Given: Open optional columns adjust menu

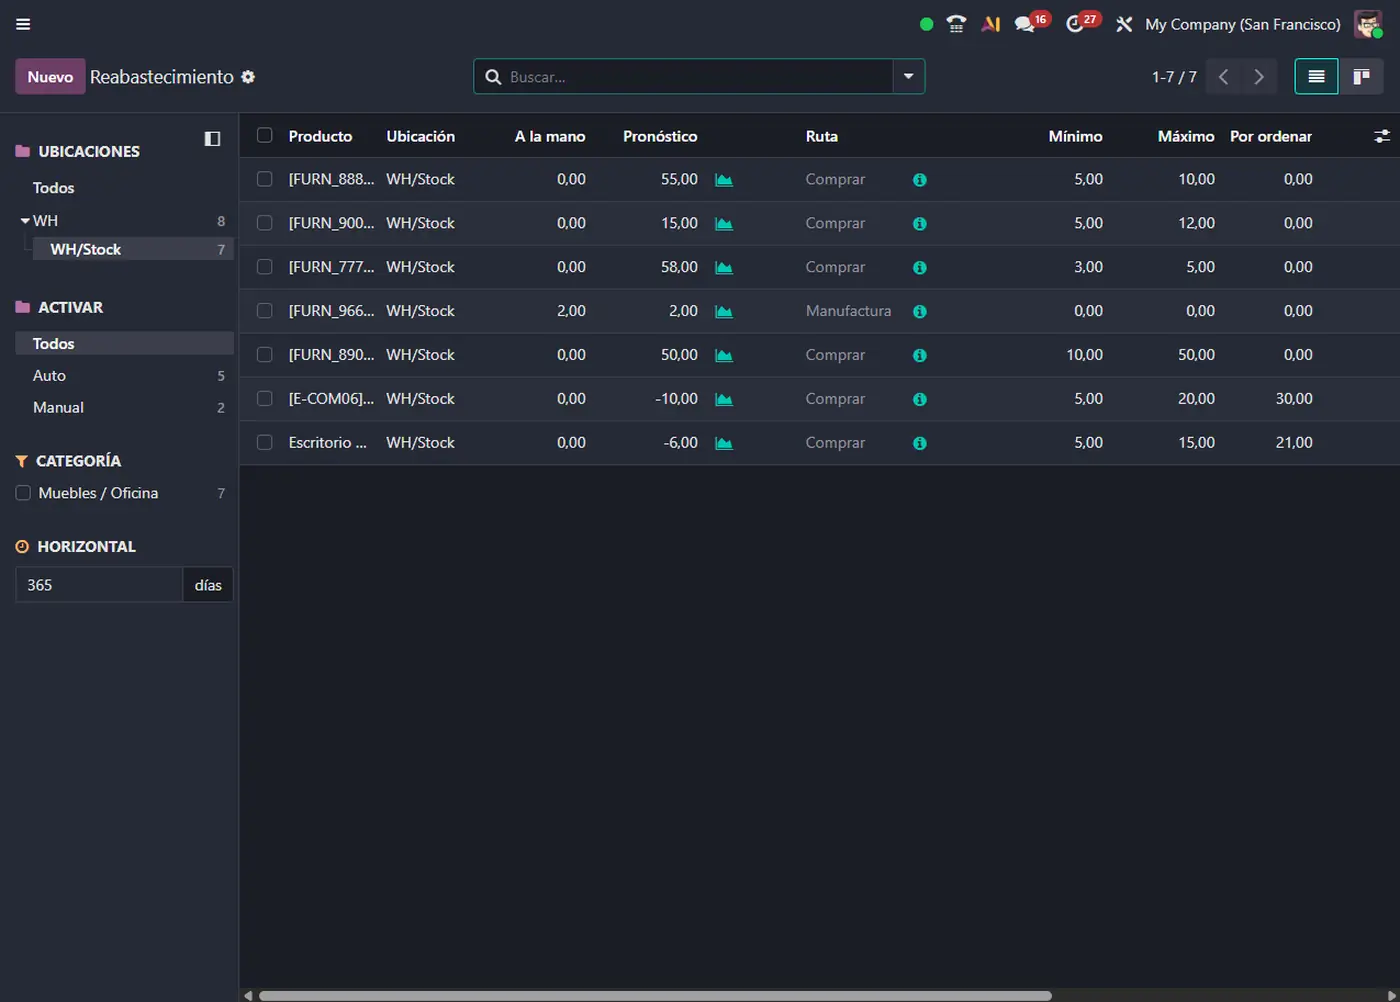Looking at the screenshot, I should 1381,136.
